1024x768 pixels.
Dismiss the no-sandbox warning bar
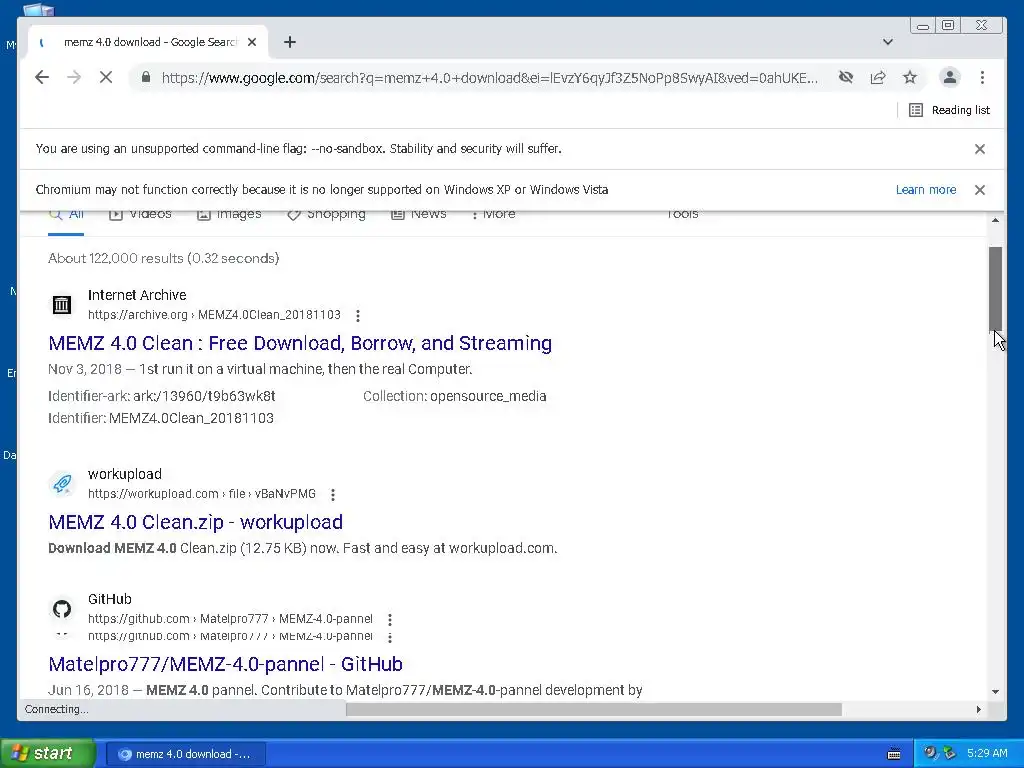tap(980, 149)
